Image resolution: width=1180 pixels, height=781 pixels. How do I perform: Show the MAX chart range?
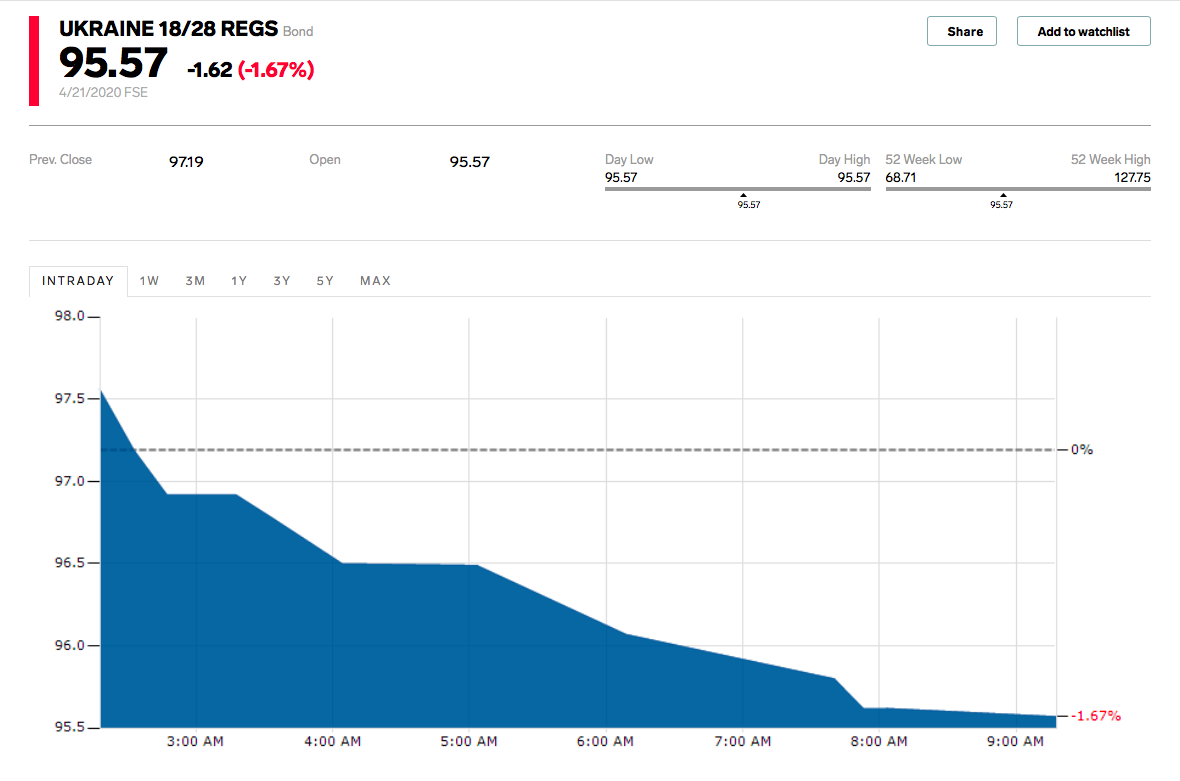click(x=376, y=281)
